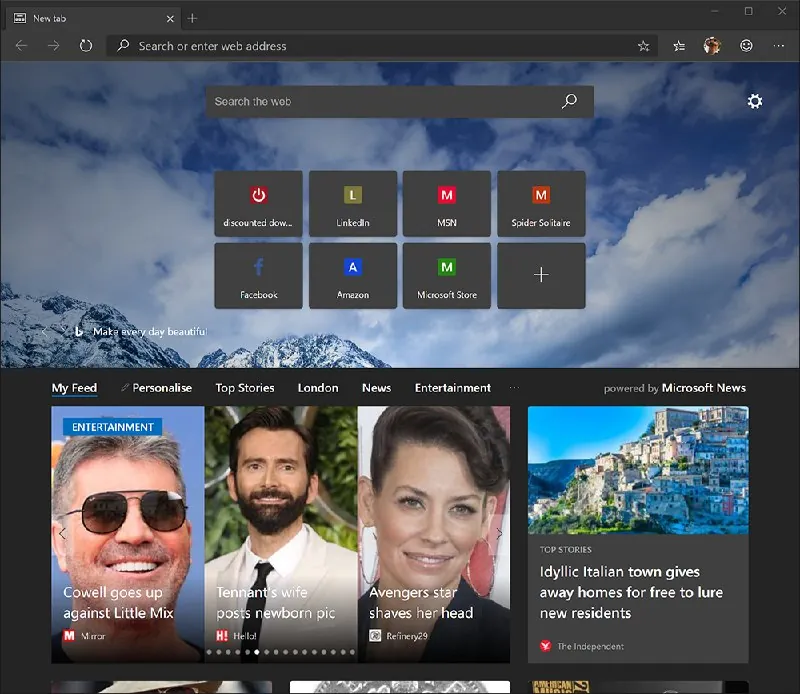Open the browser Settings and more menu
This screenshot has height=694, width=800.
(779, 46)
